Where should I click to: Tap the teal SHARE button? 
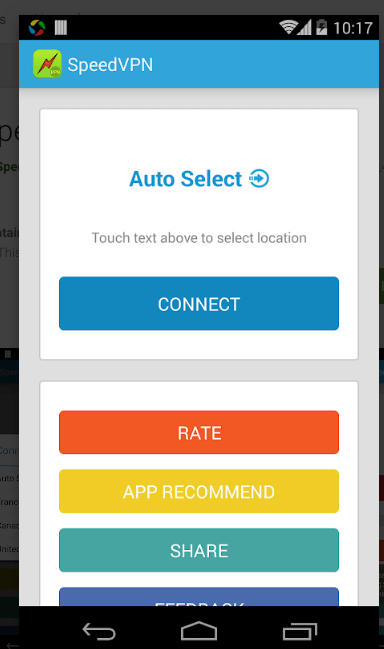[x=199, y=550]
